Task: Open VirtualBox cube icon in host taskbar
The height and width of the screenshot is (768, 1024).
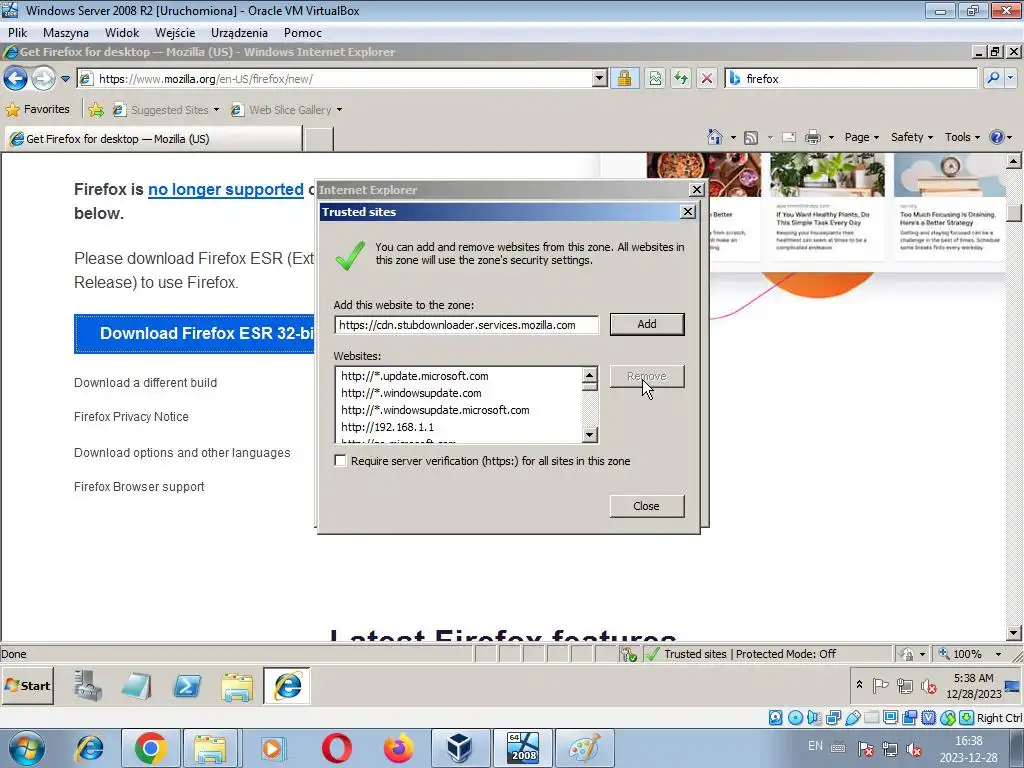Action: click(460, 748)
